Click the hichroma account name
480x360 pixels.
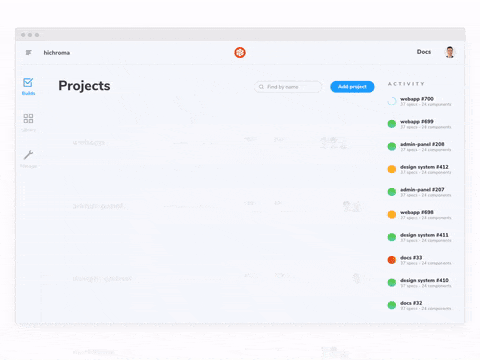[57, 53]
